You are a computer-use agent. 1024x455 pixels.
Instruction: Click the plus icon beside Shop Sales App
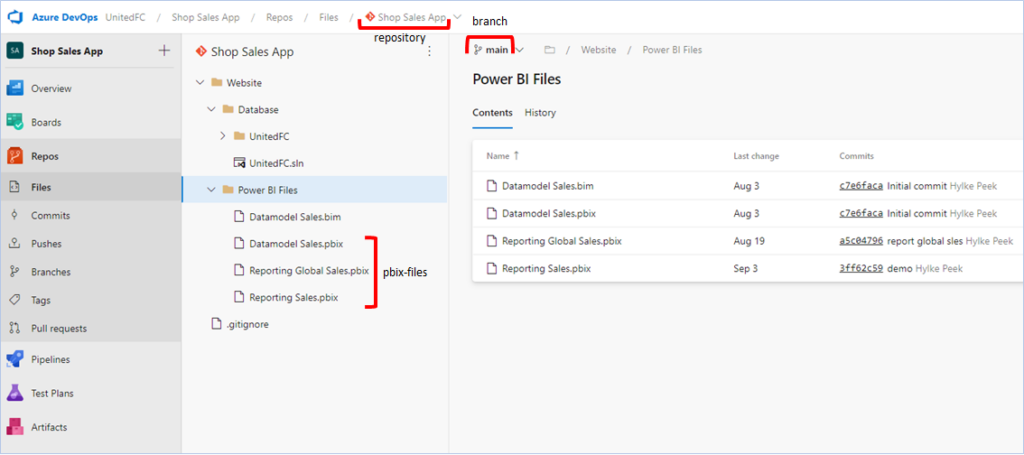165,50
